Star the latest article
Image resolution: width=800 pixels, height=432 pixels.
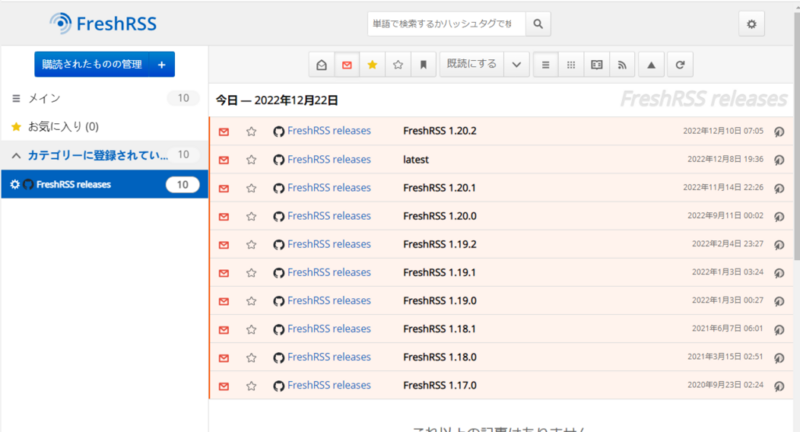point(251,160)
